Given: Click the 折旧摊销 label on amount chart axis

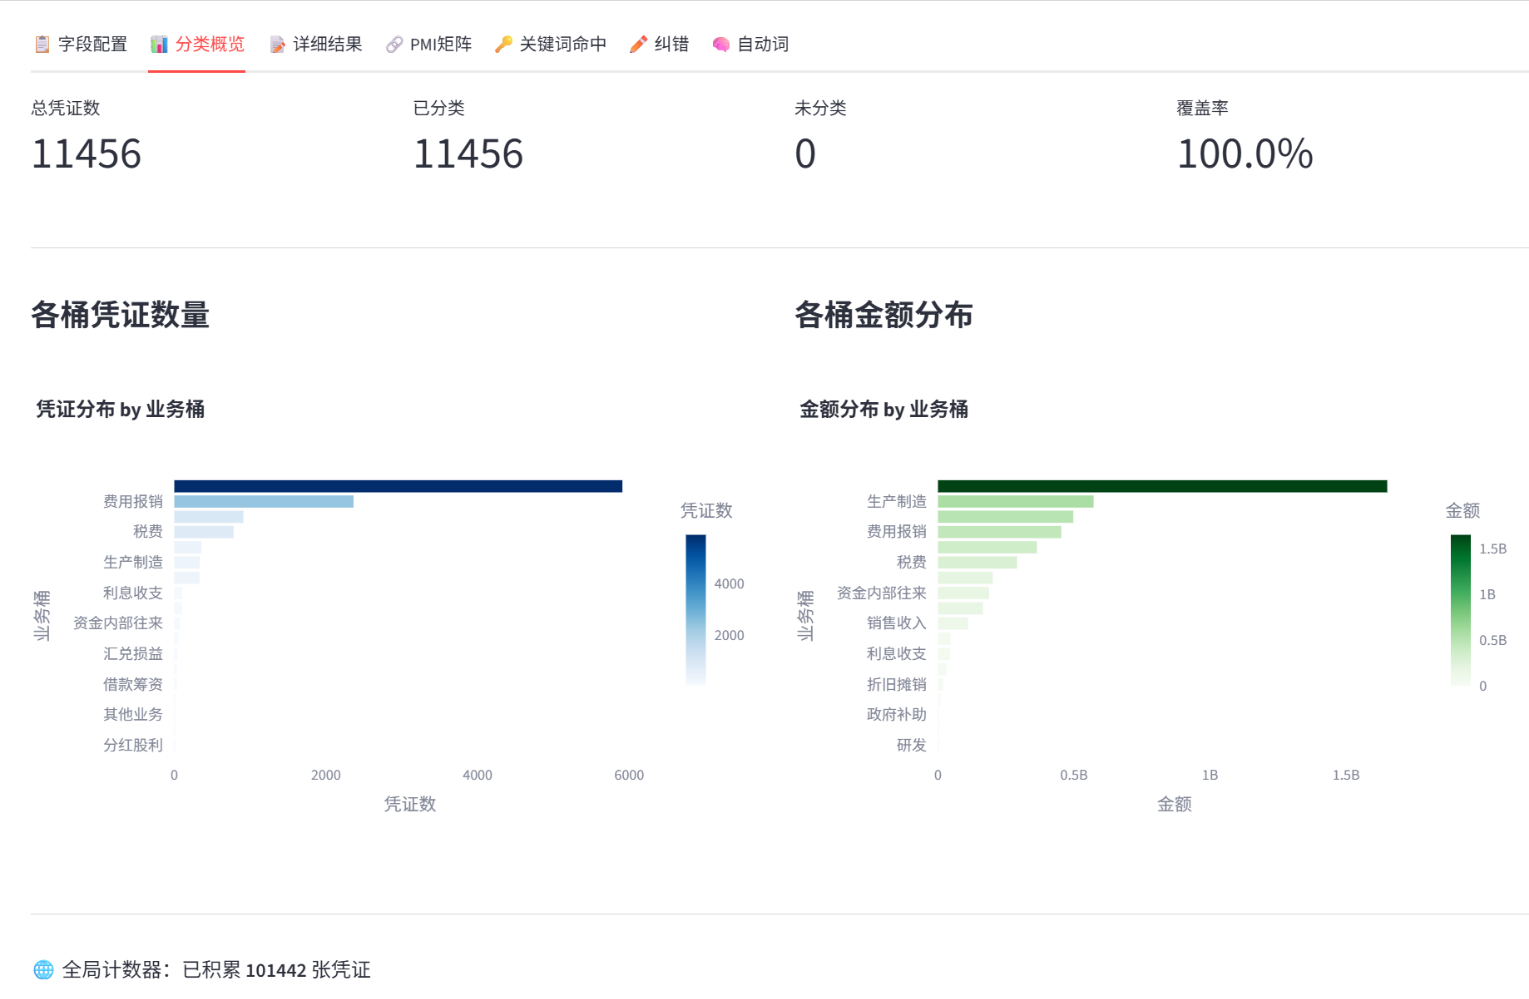Looking at the screenshot, I should [896, 684].
